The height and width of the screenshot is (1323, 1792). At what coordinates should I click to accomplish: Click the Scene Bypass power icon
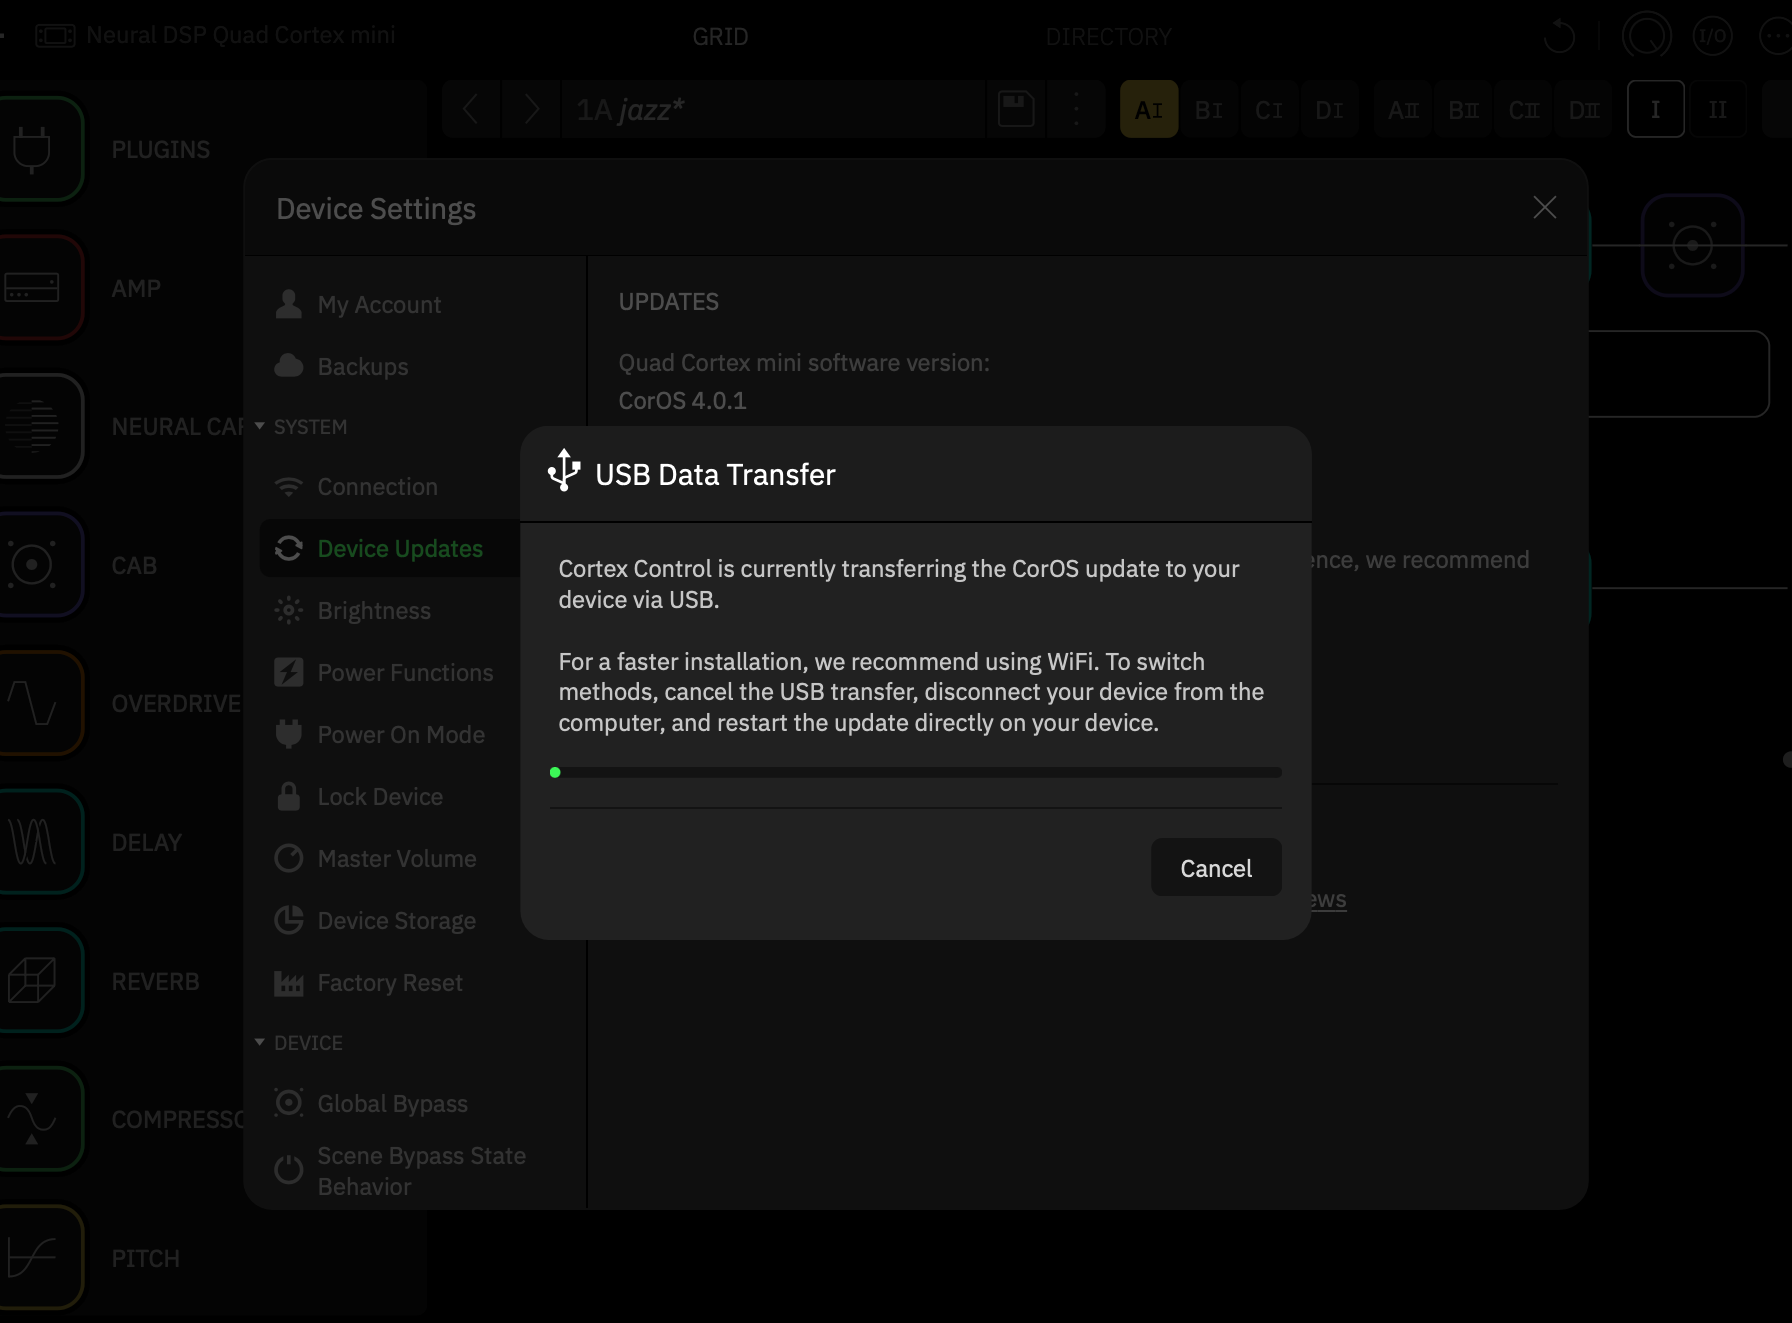289,1170
